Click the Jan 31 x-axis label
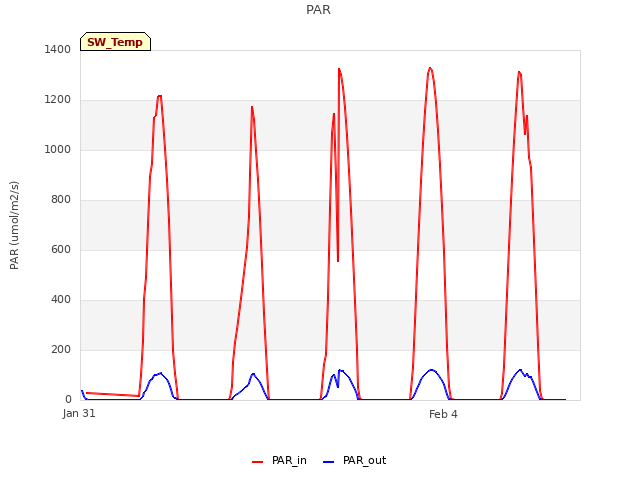 click(79, 413)
